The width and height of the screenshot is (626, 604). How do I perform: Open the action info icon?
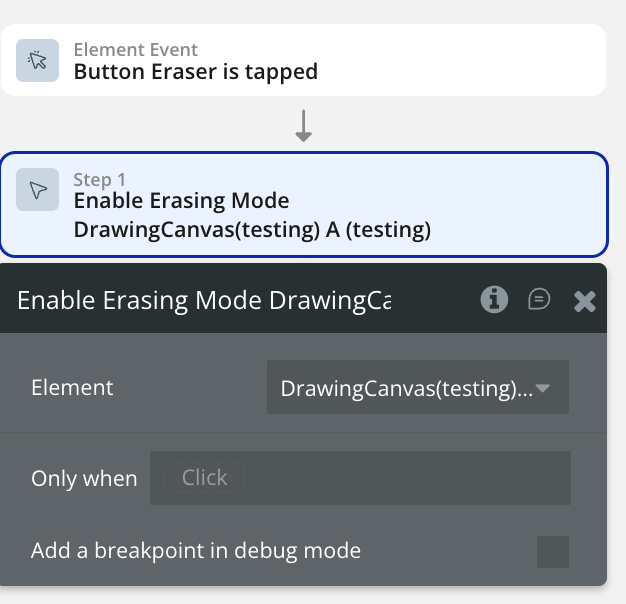(494, 299)
